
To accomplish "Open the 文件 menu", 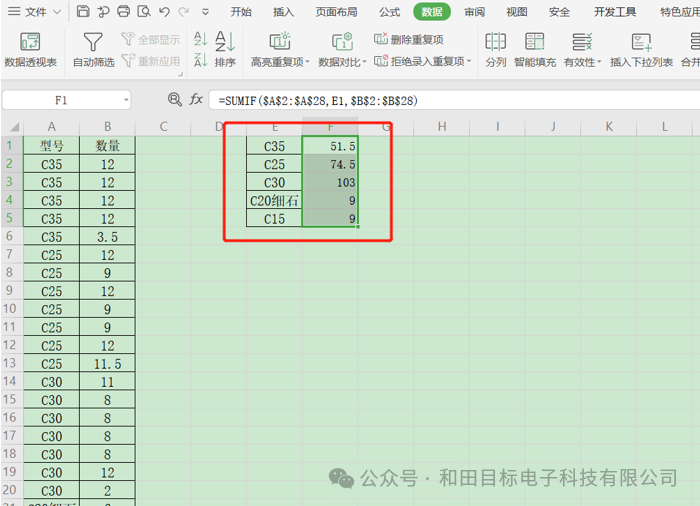I will 34,12.
